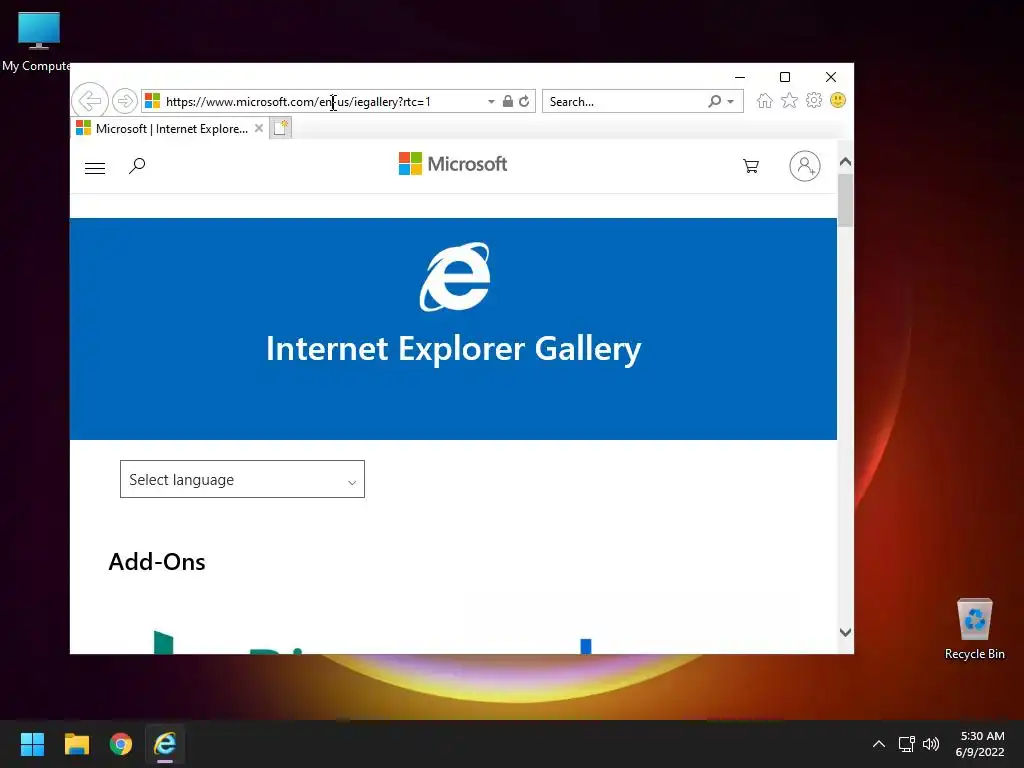Viewport: 1024px width, 768px height.
Task: Click the scrollbar down arrow
Action: (x=845, y=632)
